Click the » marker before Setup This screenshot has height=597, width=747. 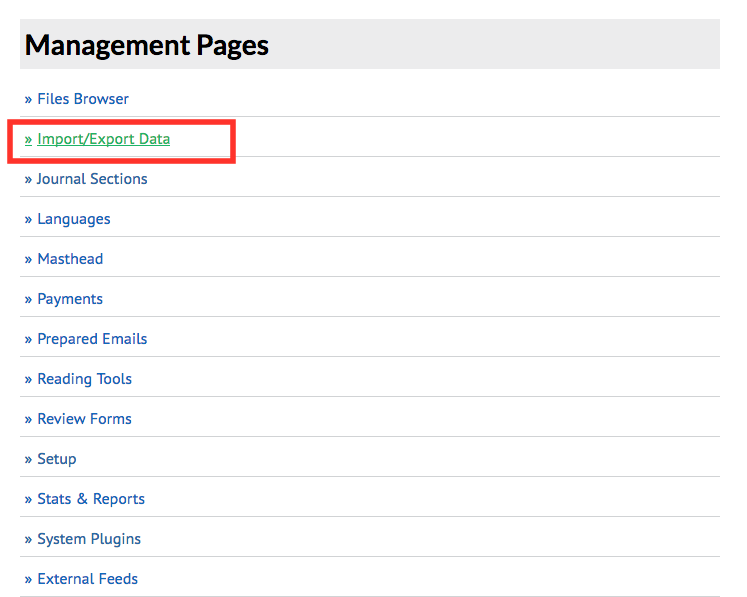(28, 459)
